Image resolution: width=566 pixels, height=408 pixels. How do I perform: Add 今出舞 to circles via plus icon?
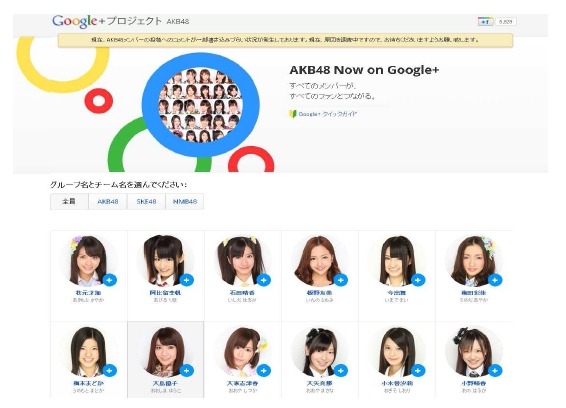[418, 280]
